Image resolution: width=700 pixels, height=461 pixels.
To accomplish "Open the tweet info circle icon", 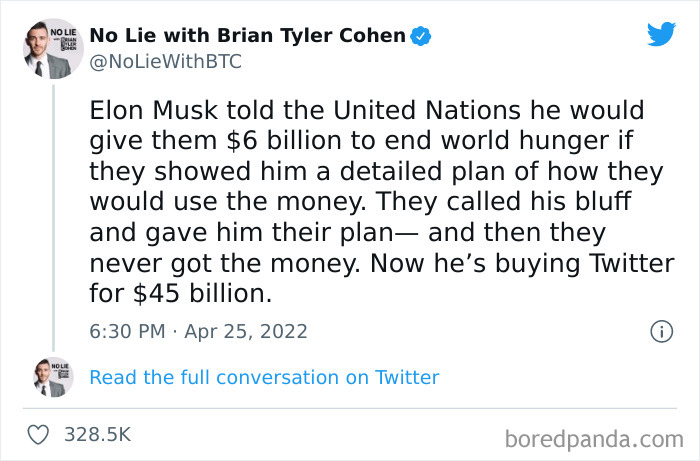I will [660, 331].
